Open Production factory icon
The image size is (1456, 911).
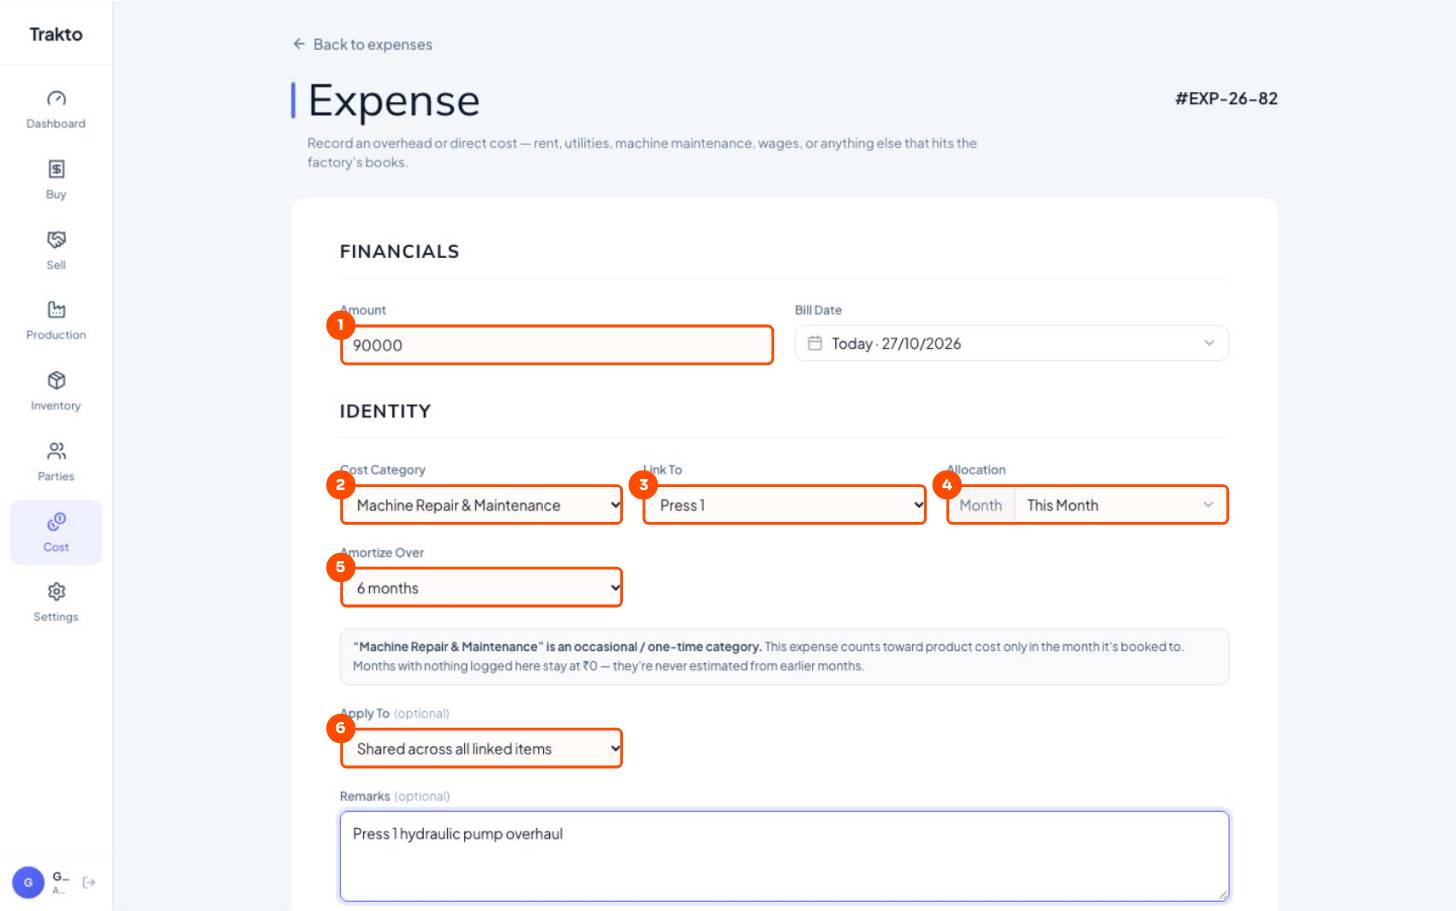point(56,310)
